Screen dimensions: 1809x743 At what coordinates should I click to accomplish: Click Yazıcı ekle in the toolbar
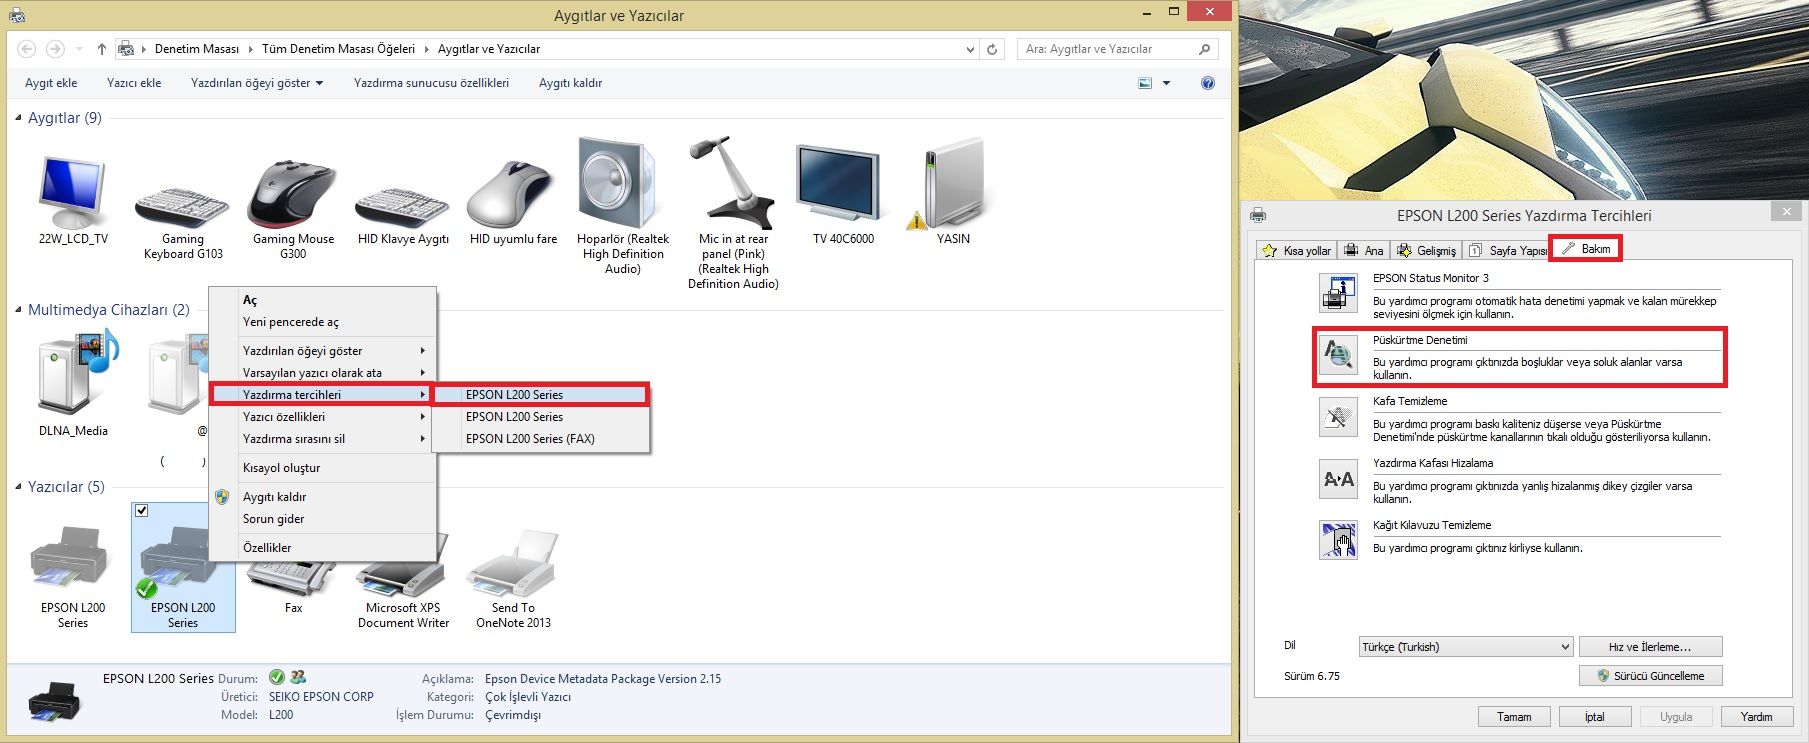pos(134,83)
